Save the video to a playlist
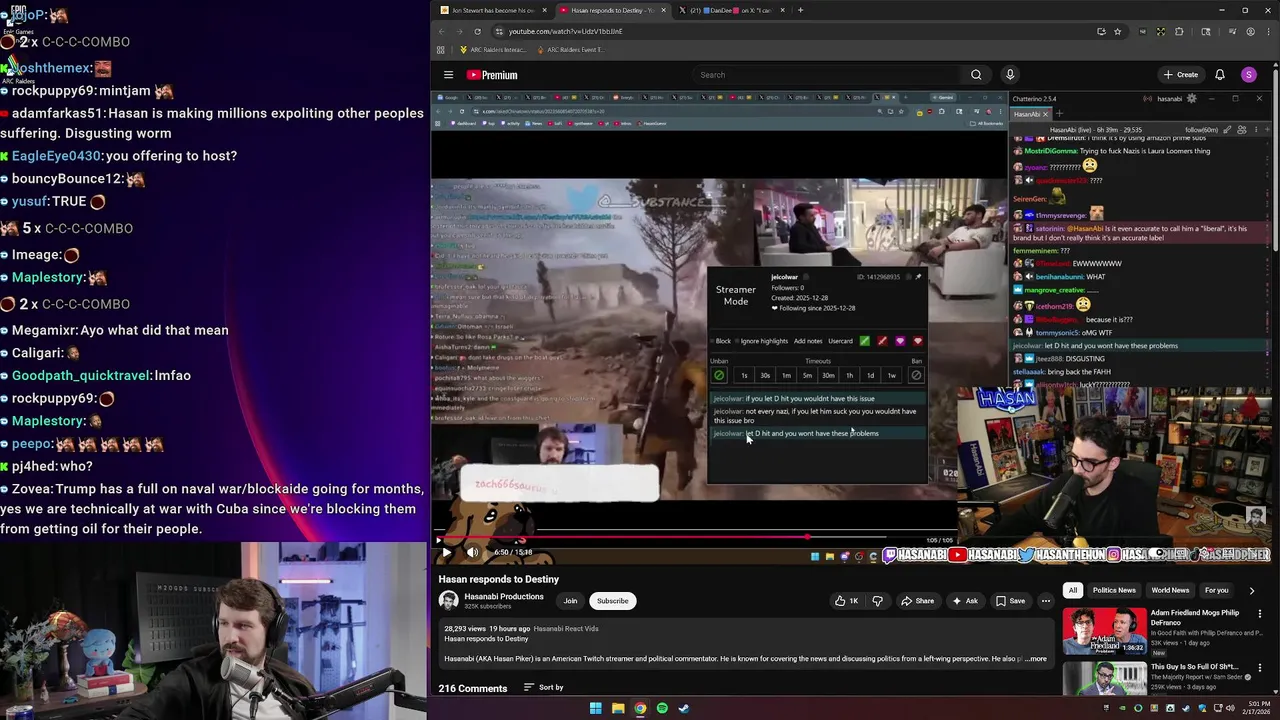The image size is (1280, 720). (1010, 601)
